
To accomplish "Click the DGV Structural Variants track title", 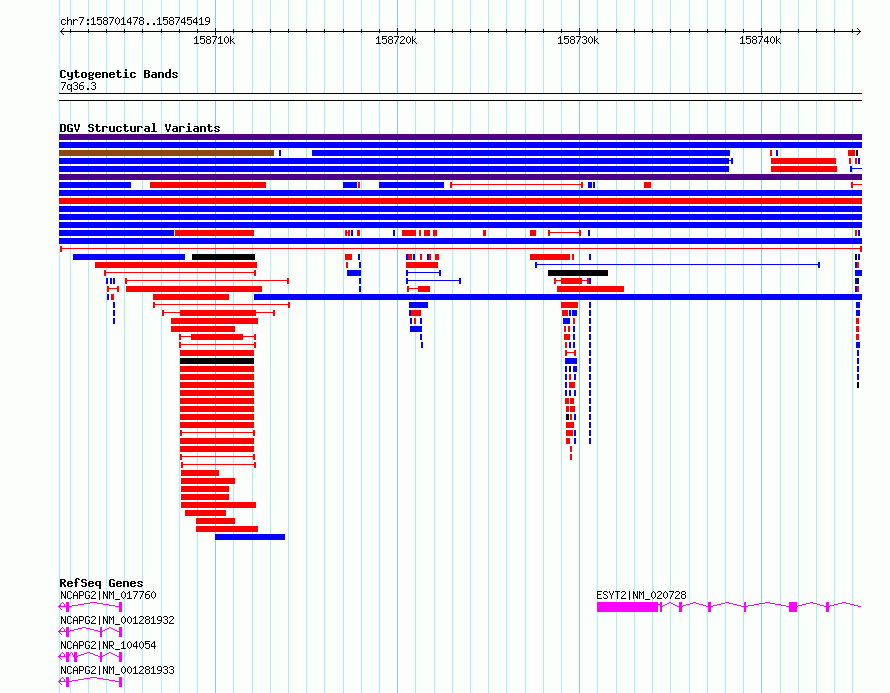I will [140, 128].
